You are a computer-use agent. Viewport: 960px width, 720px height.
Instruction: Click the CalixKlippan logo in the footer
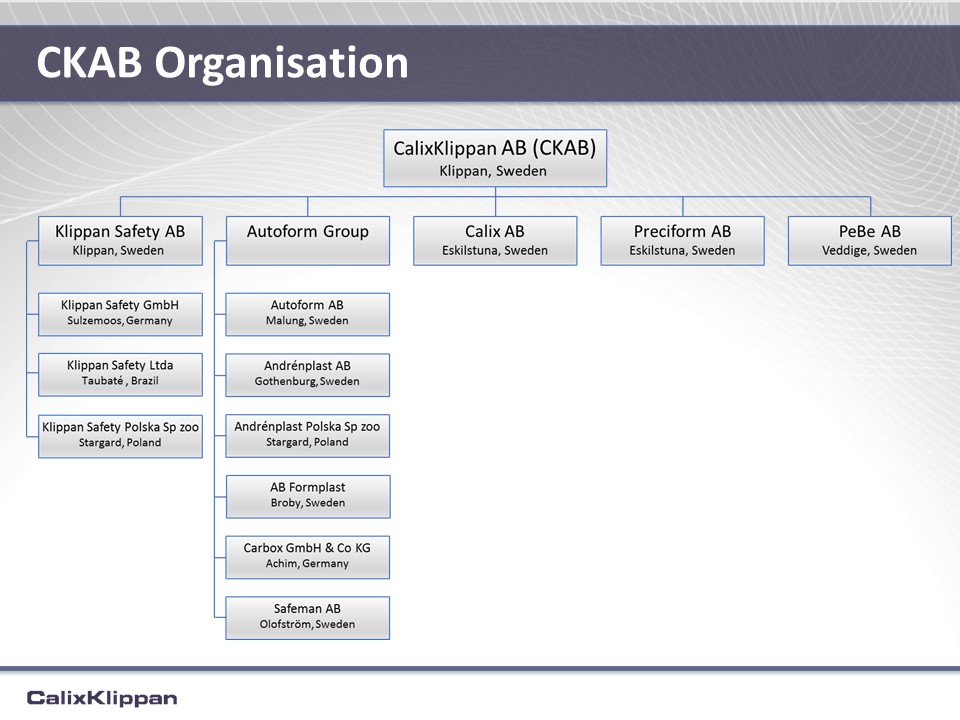pyautogui.click(x=102, y=698)
